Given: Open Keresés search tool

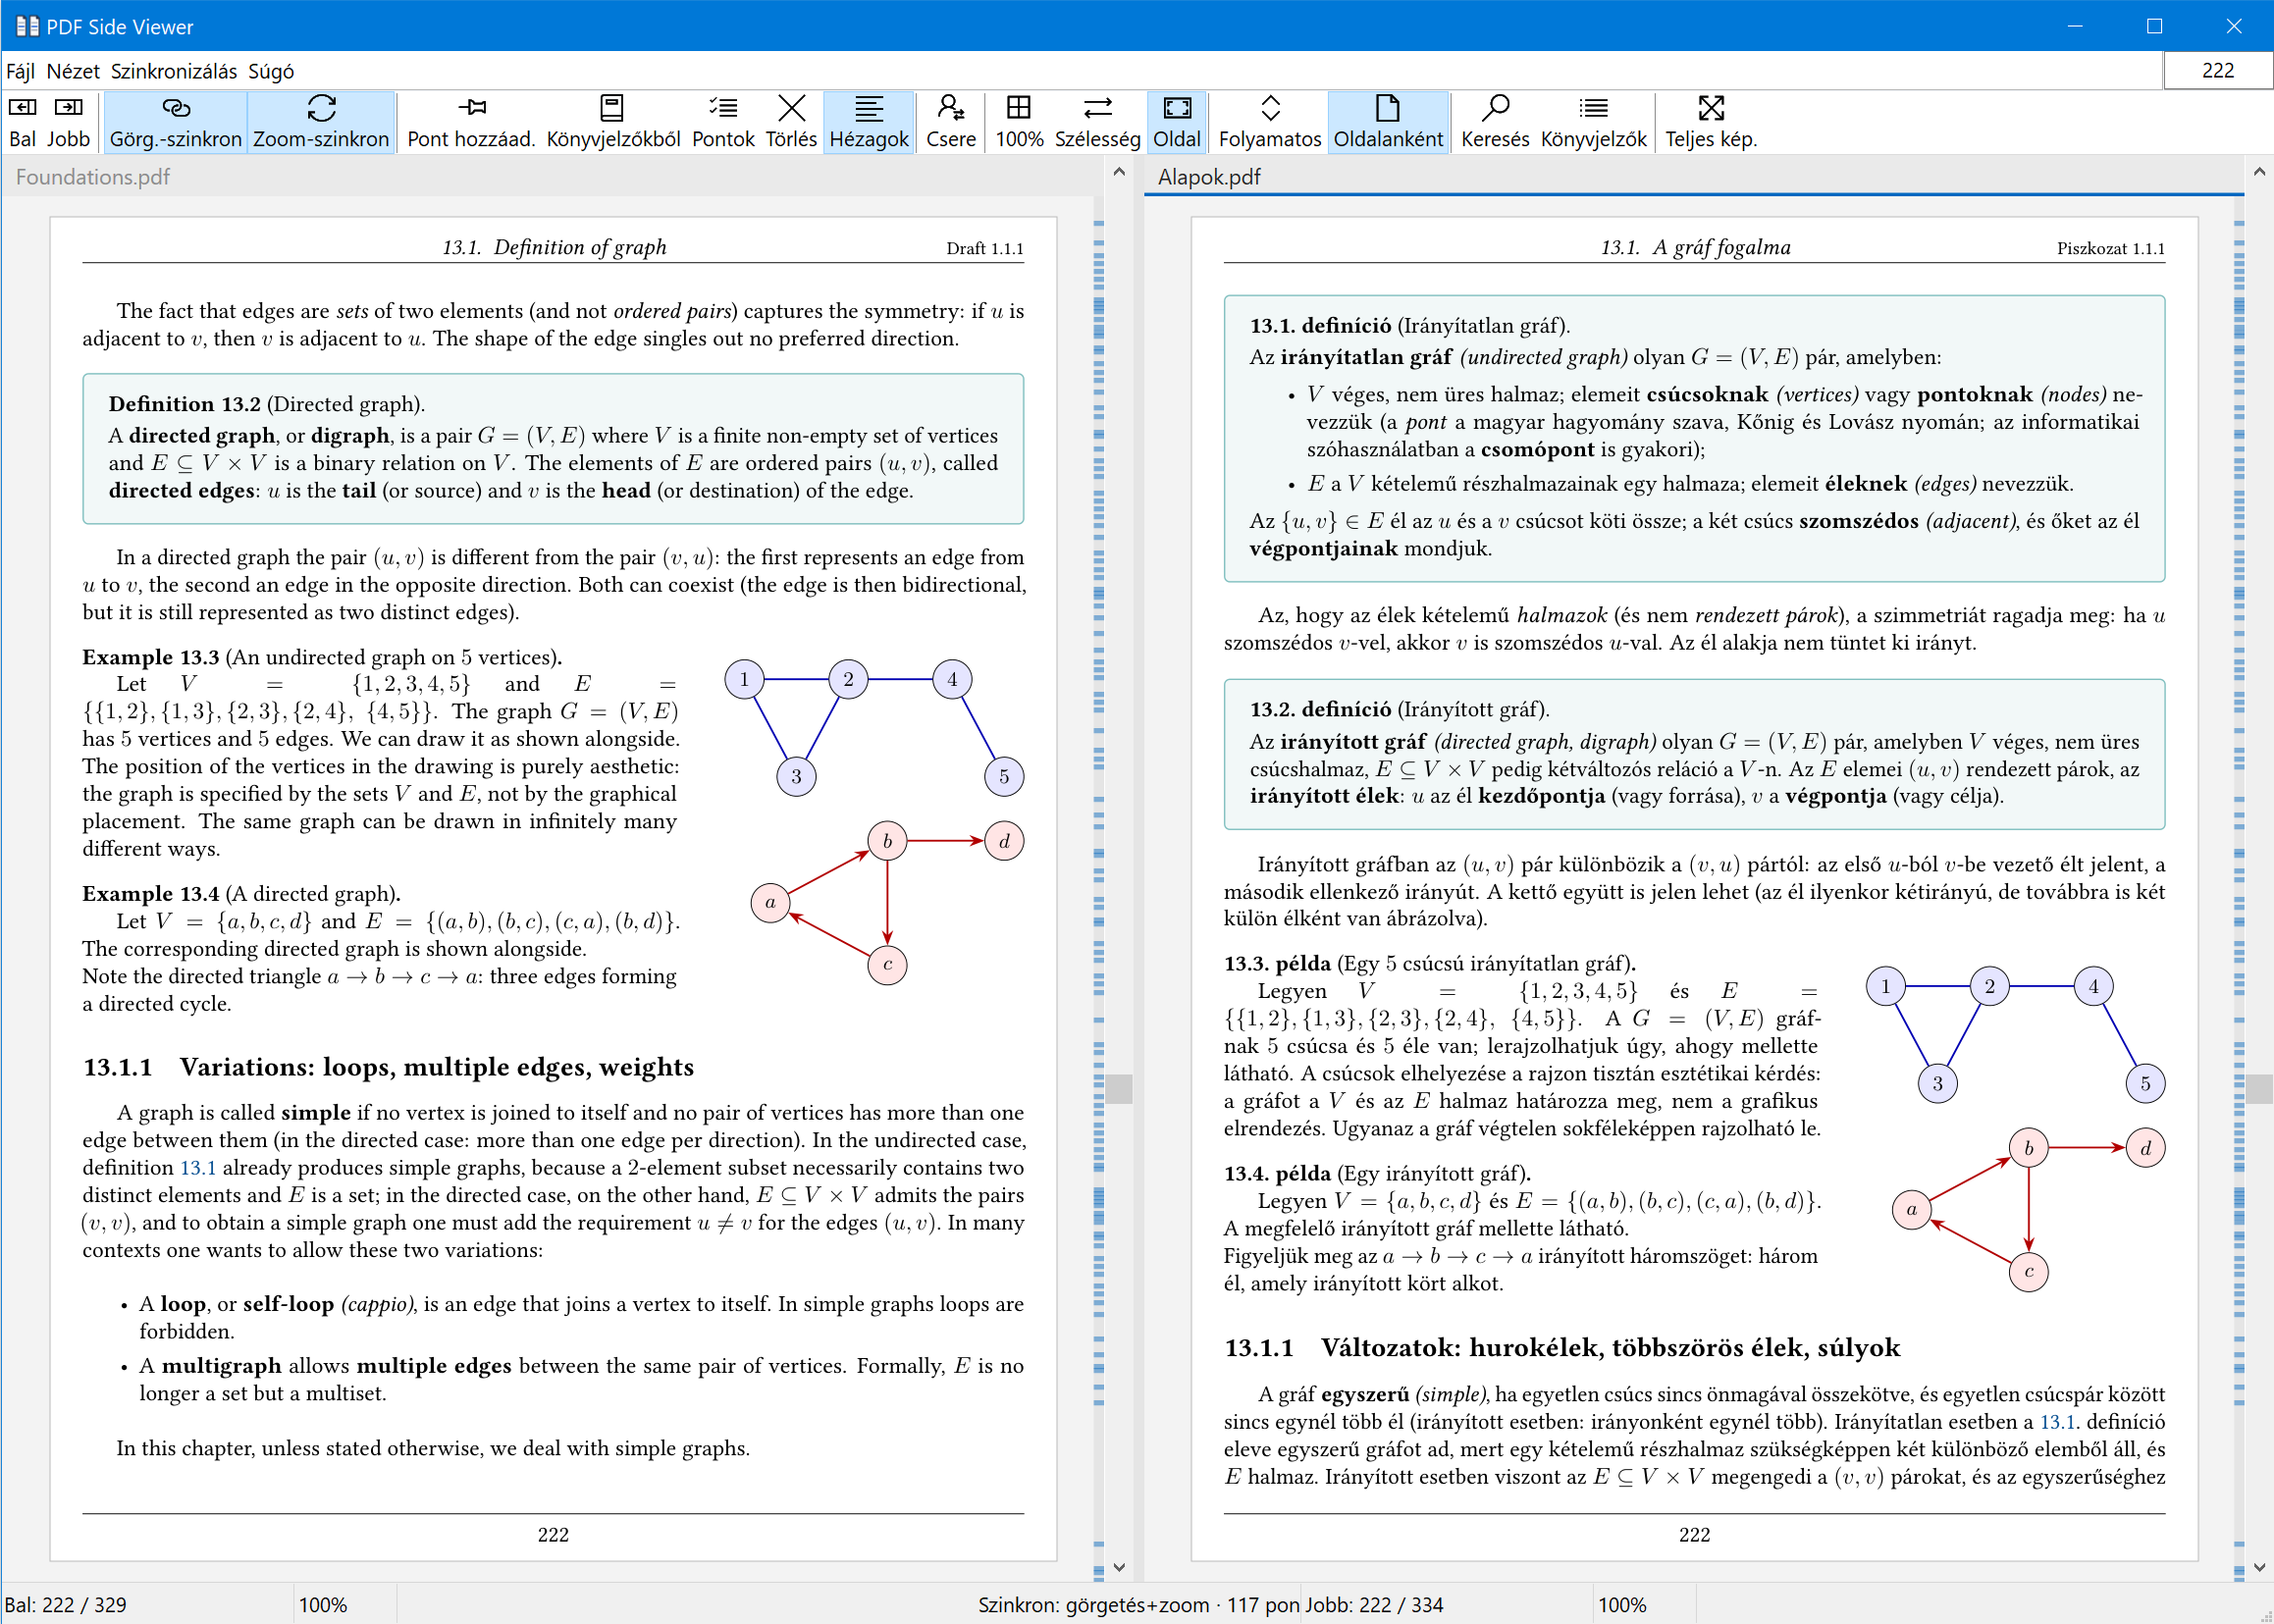Looking at the screenshot, I should click(x=1495, y=122).
